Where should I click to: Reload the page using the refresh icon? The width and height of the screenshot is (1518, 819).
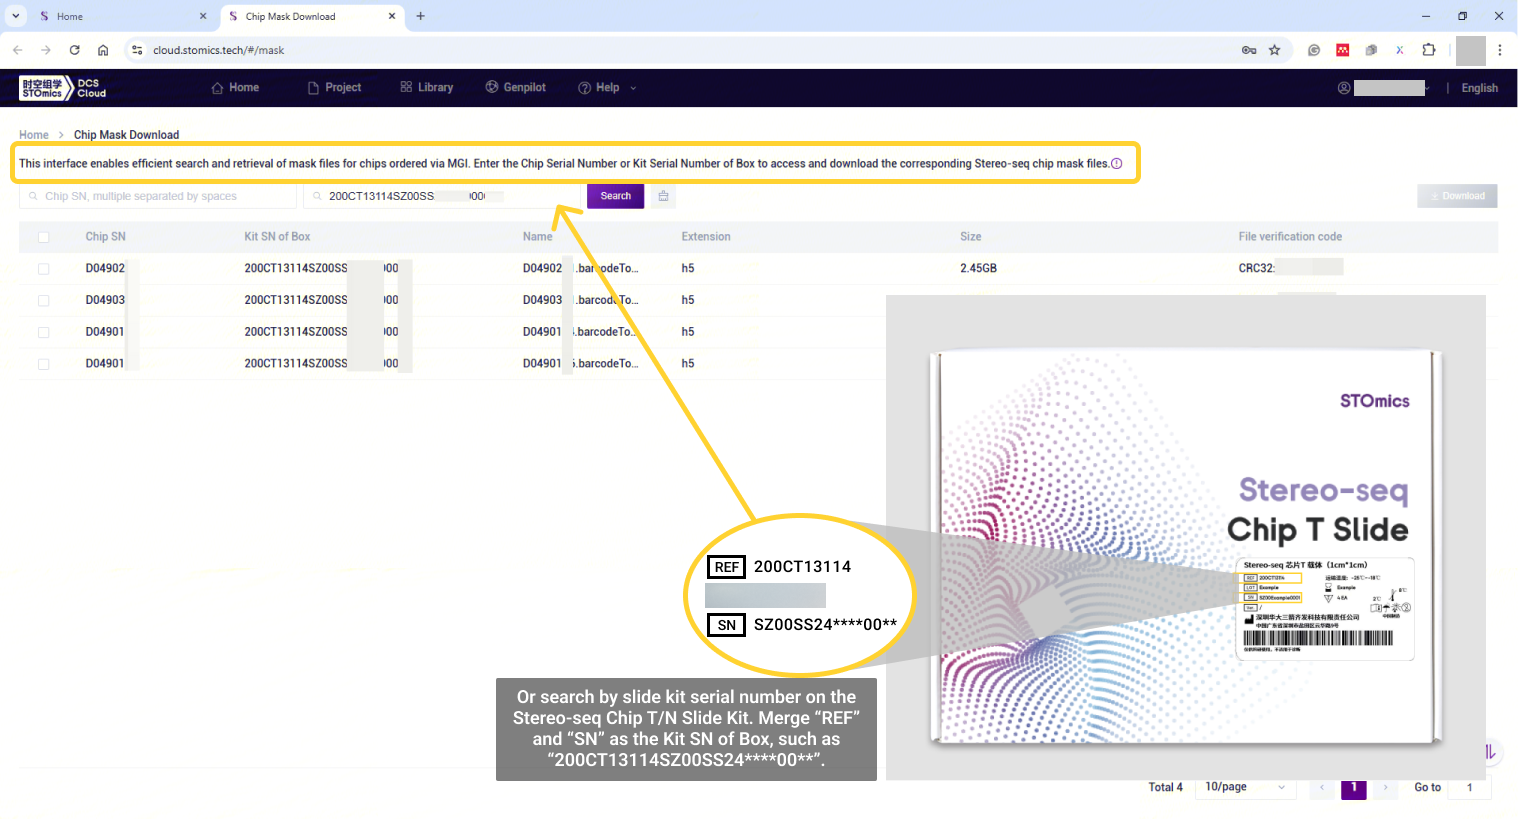[74, 50]
